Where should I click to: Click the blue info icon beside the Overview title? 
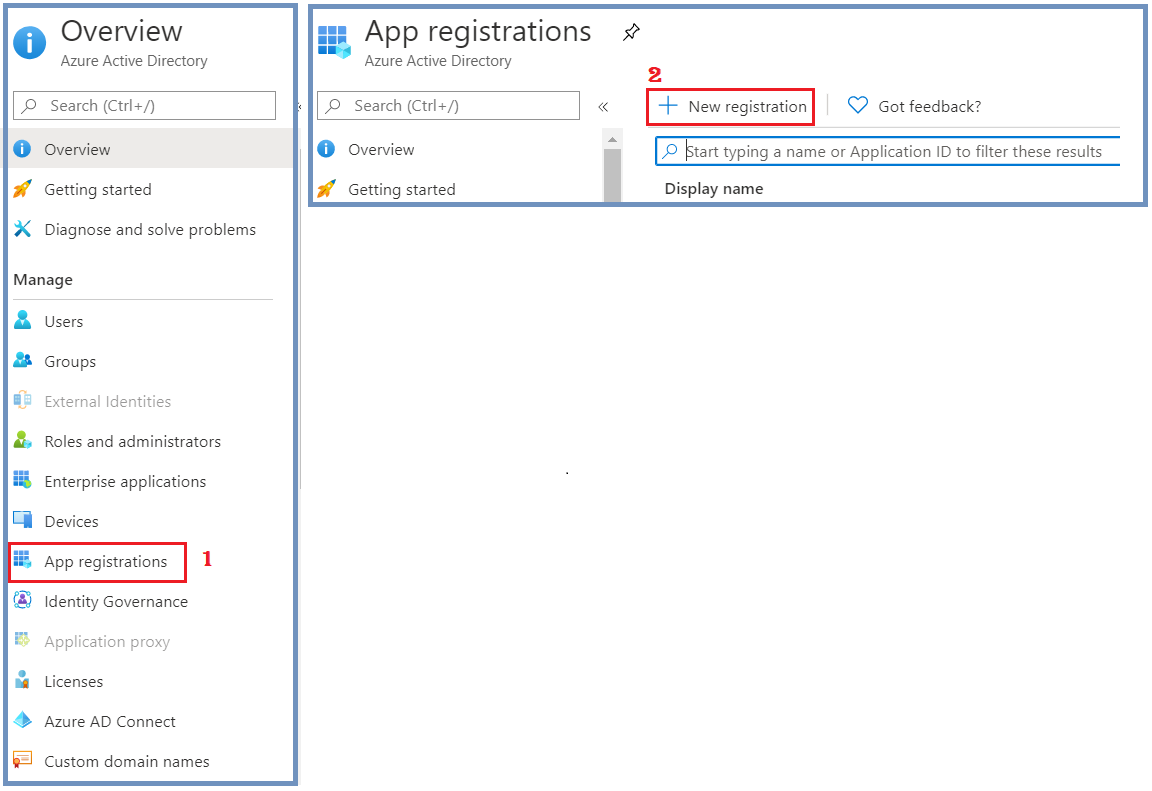point(29,42)
